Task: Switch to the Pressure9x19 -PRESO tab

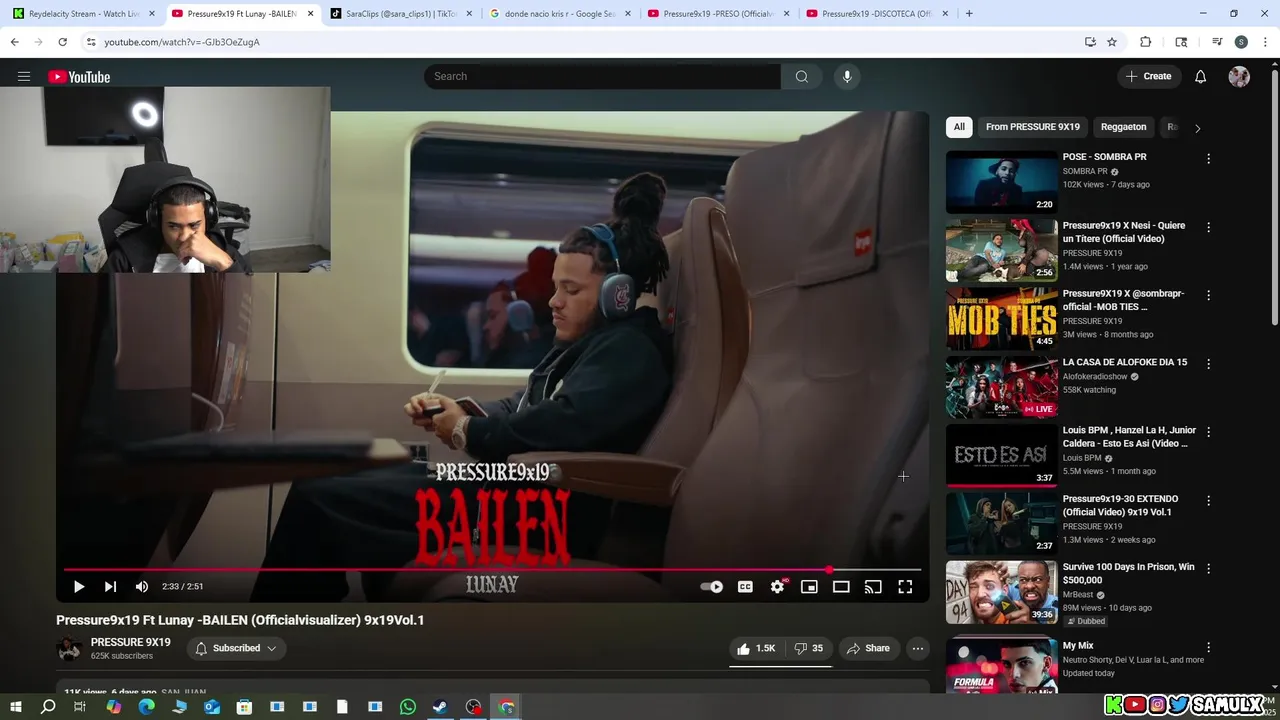Action: [x=717, y=14]
